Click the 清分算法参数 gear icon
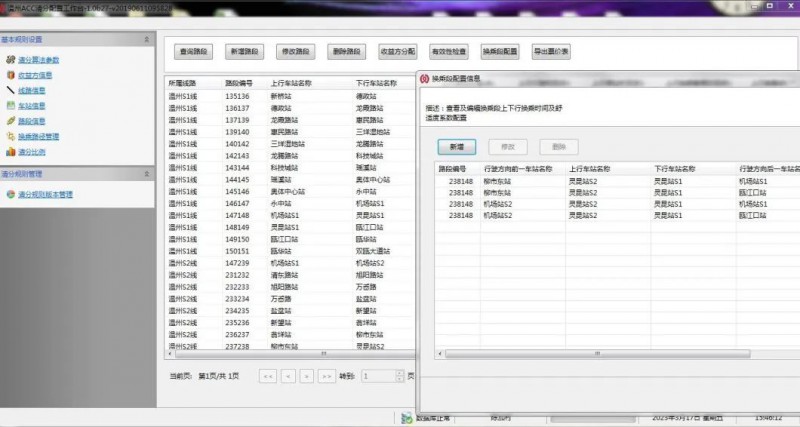Image resolution: width=800 pixels, height=427 pixels. (x=9, y=60)
